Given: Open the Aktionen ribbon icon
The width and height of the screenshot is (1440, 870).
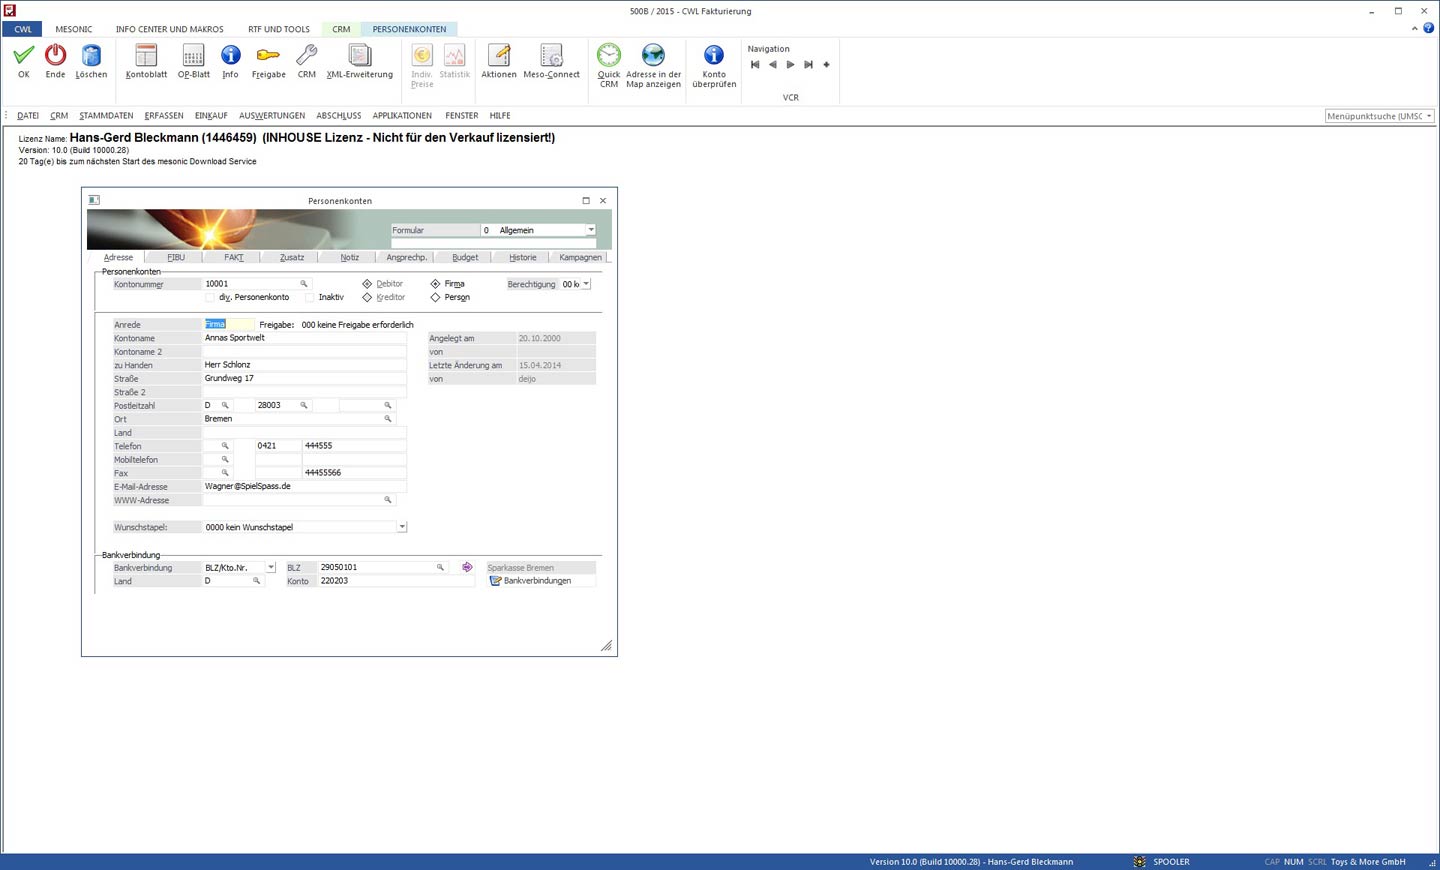Looking at the screenshot, I should pos(498,55).
